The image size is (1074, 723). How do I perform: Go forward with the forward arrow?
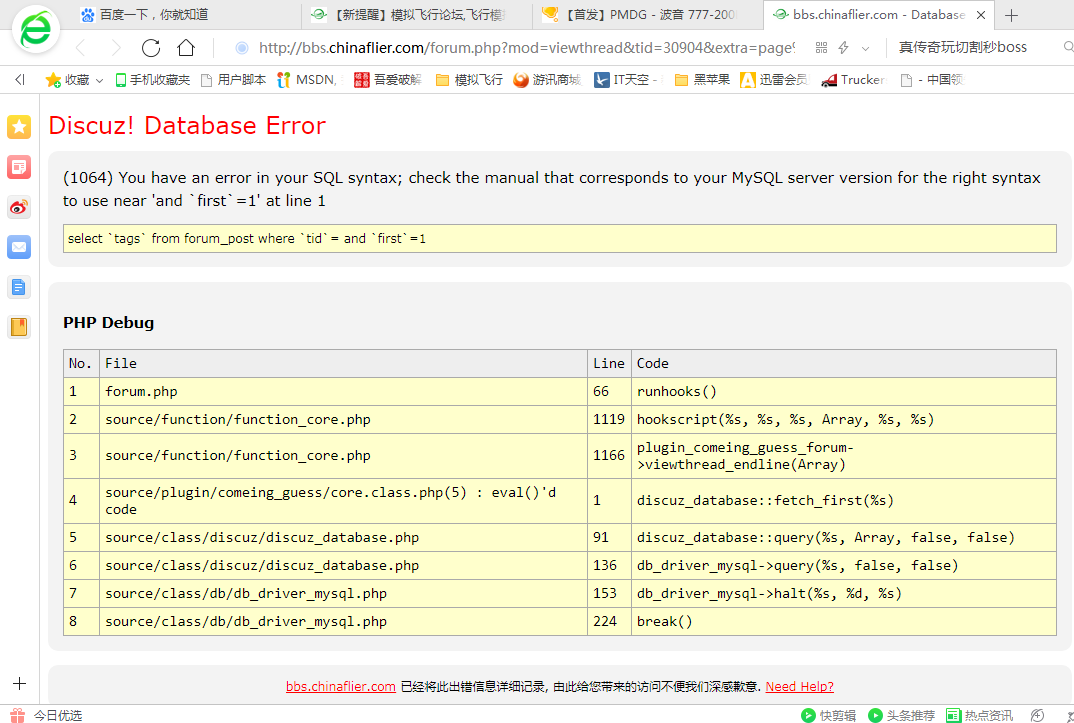click(x=115, y=48)
